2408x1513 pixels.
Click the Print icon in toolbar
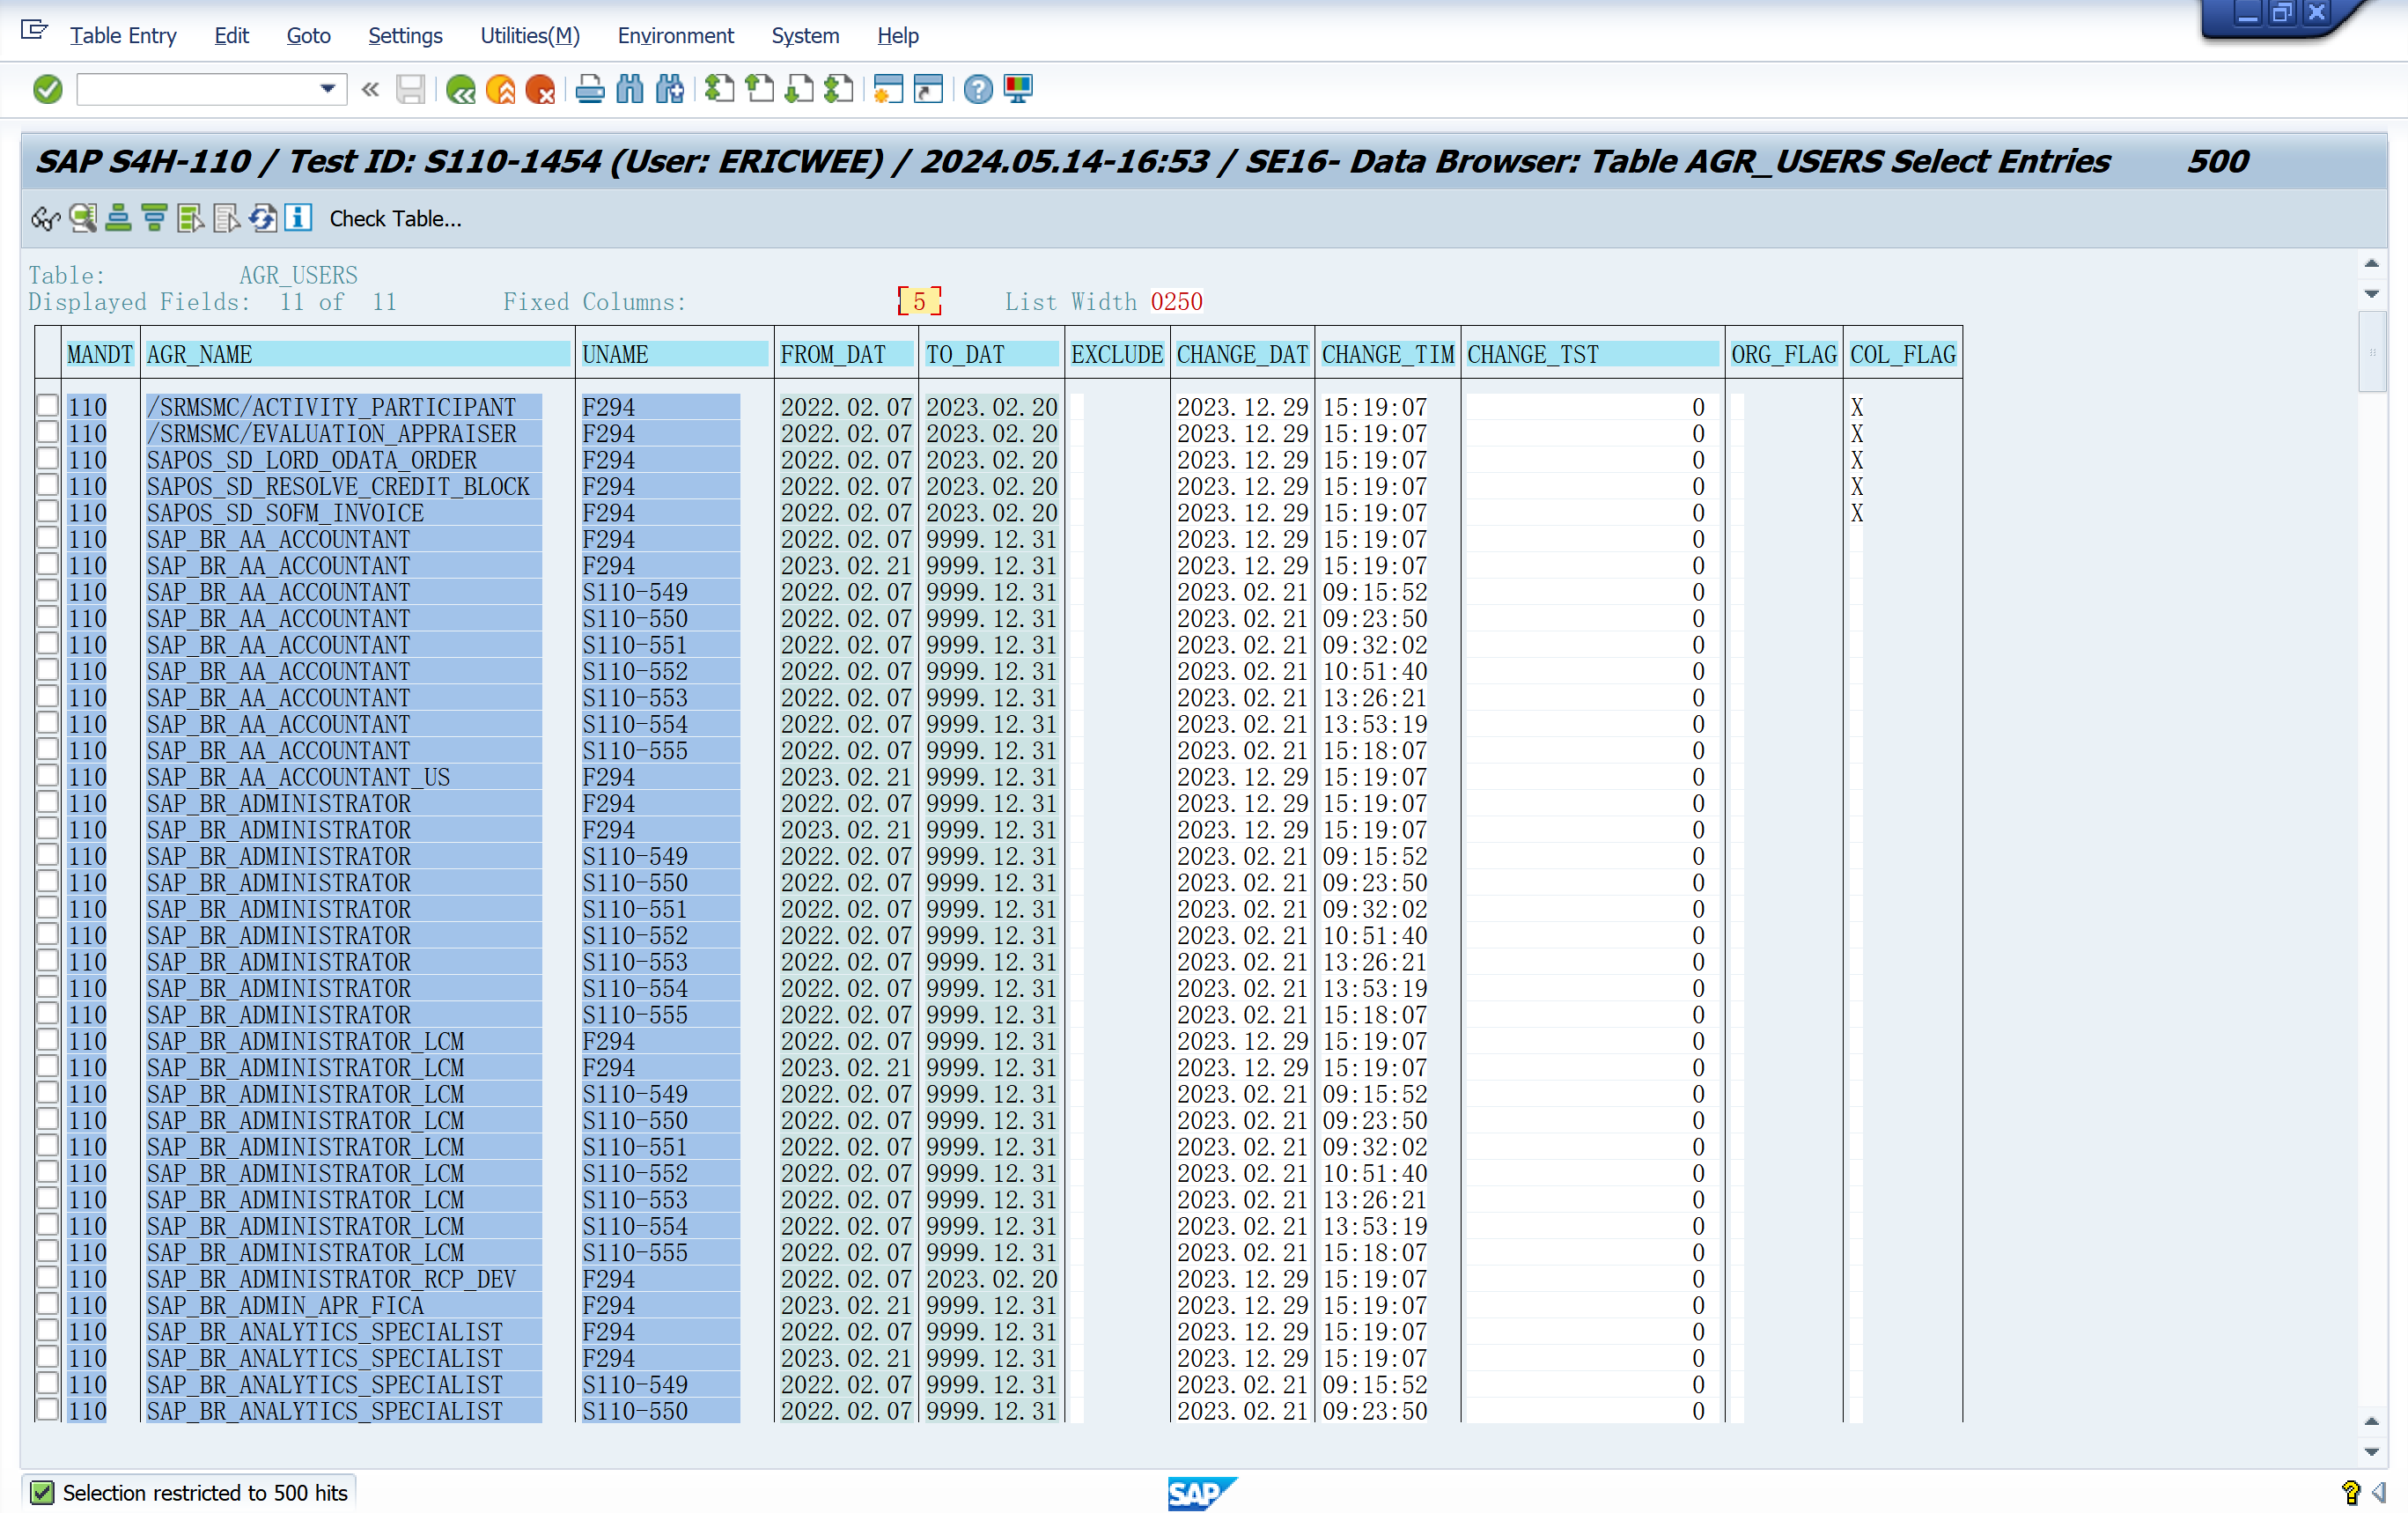pos(590,90)
